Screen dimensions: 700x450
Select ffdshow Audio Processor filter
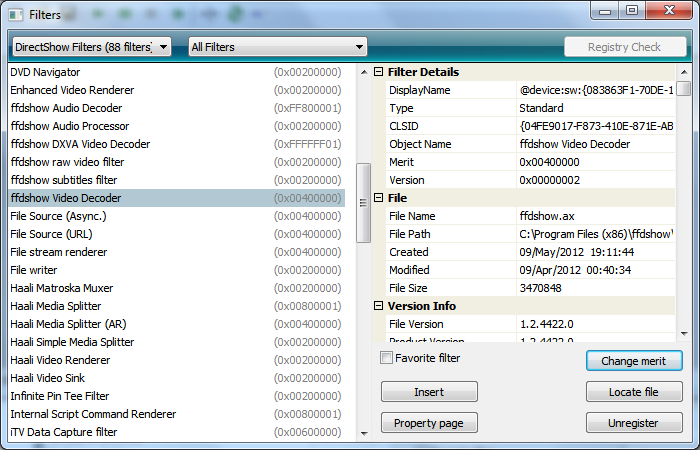pos(176,126)
